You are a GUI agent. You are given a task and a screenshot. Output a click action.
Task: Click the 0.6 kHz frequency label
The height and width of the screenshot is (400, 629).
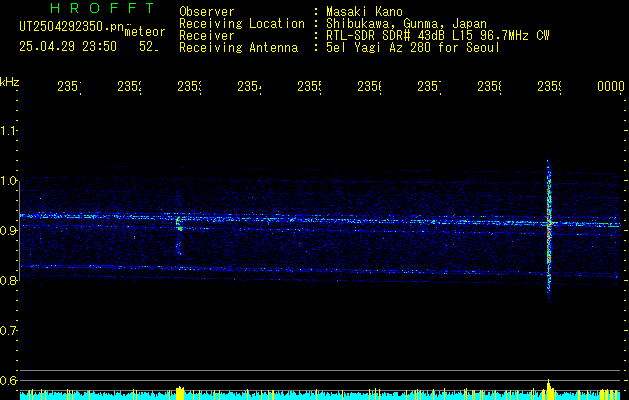[9, 380]
